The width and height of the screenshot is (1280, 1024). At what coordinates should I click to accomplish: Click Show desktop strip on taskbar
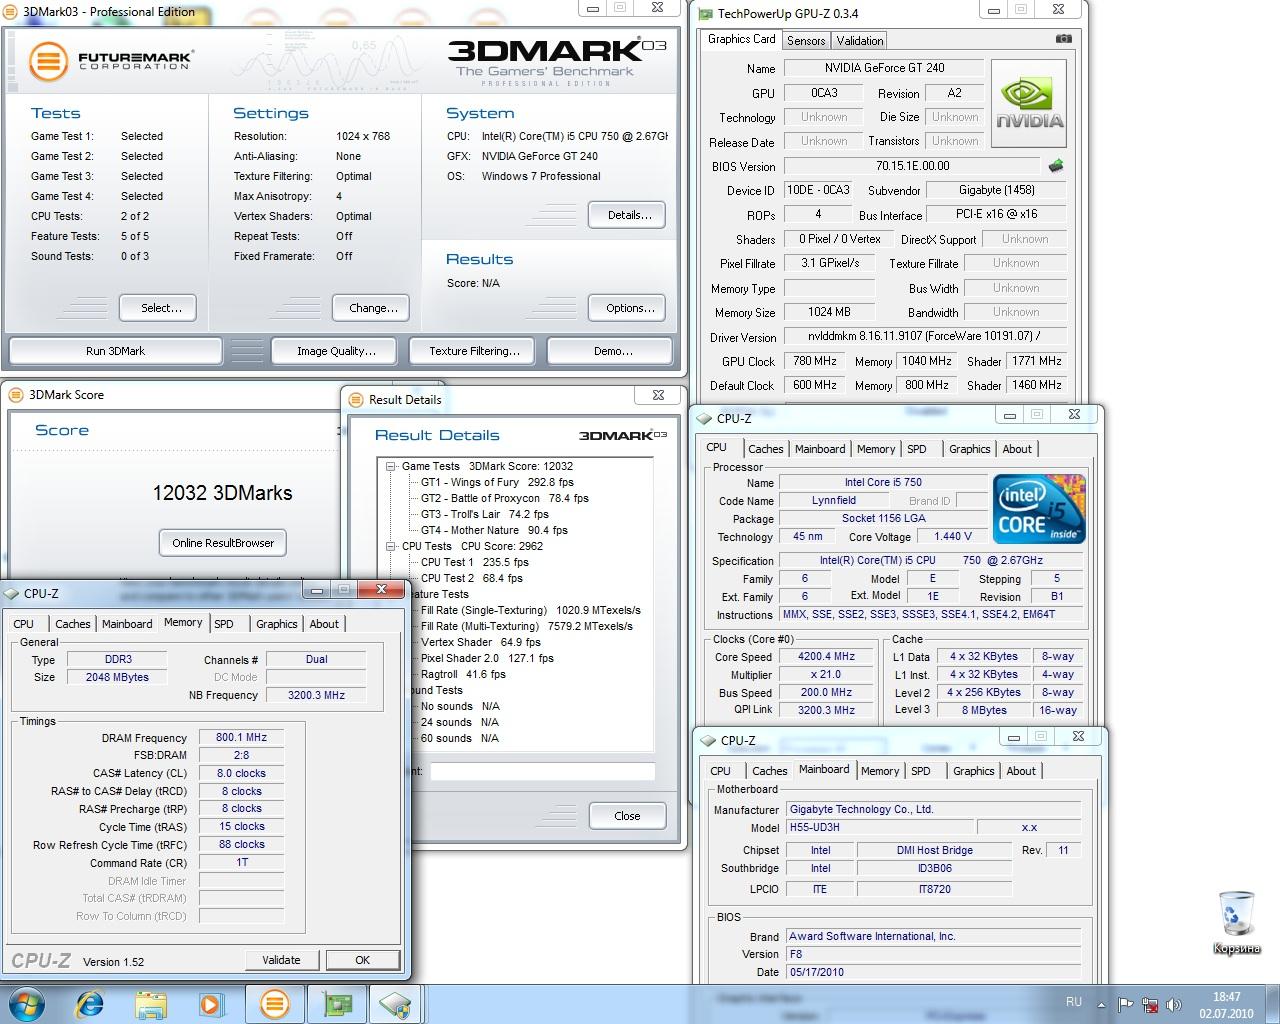1272,1005
